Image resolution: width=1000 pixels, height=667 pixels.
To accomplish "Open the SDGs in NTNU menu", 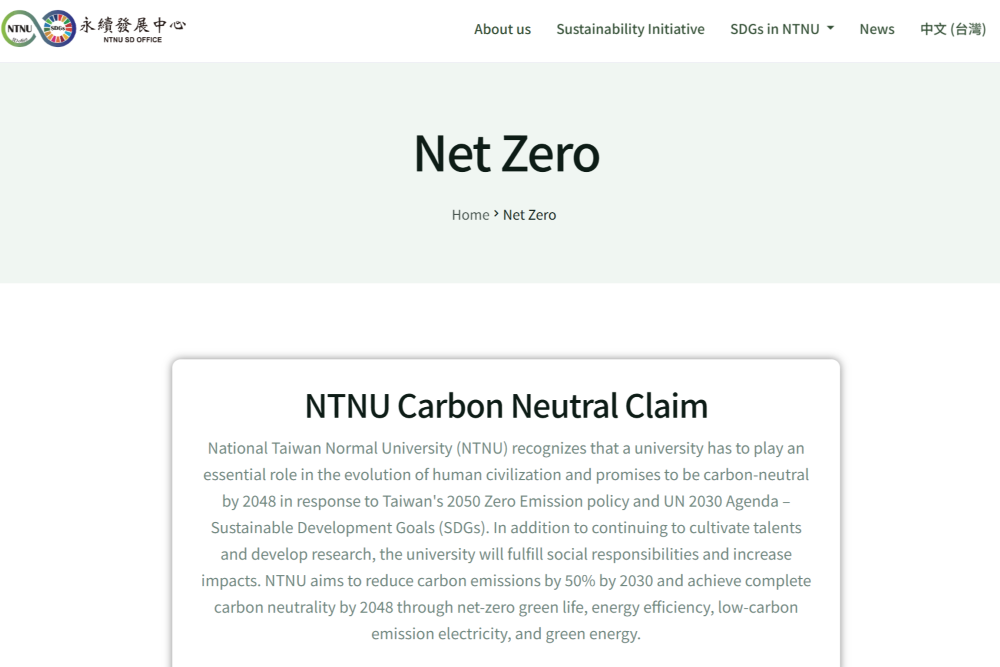I will (775, 29).
